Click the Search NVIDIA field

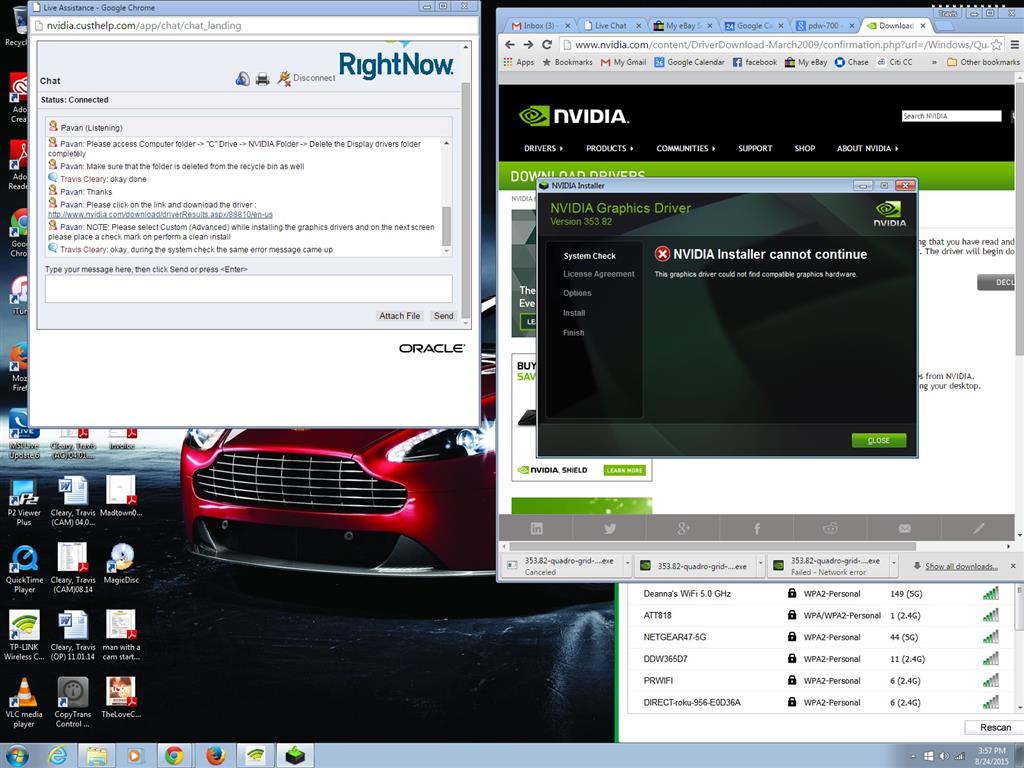click(x=951, y=116)
